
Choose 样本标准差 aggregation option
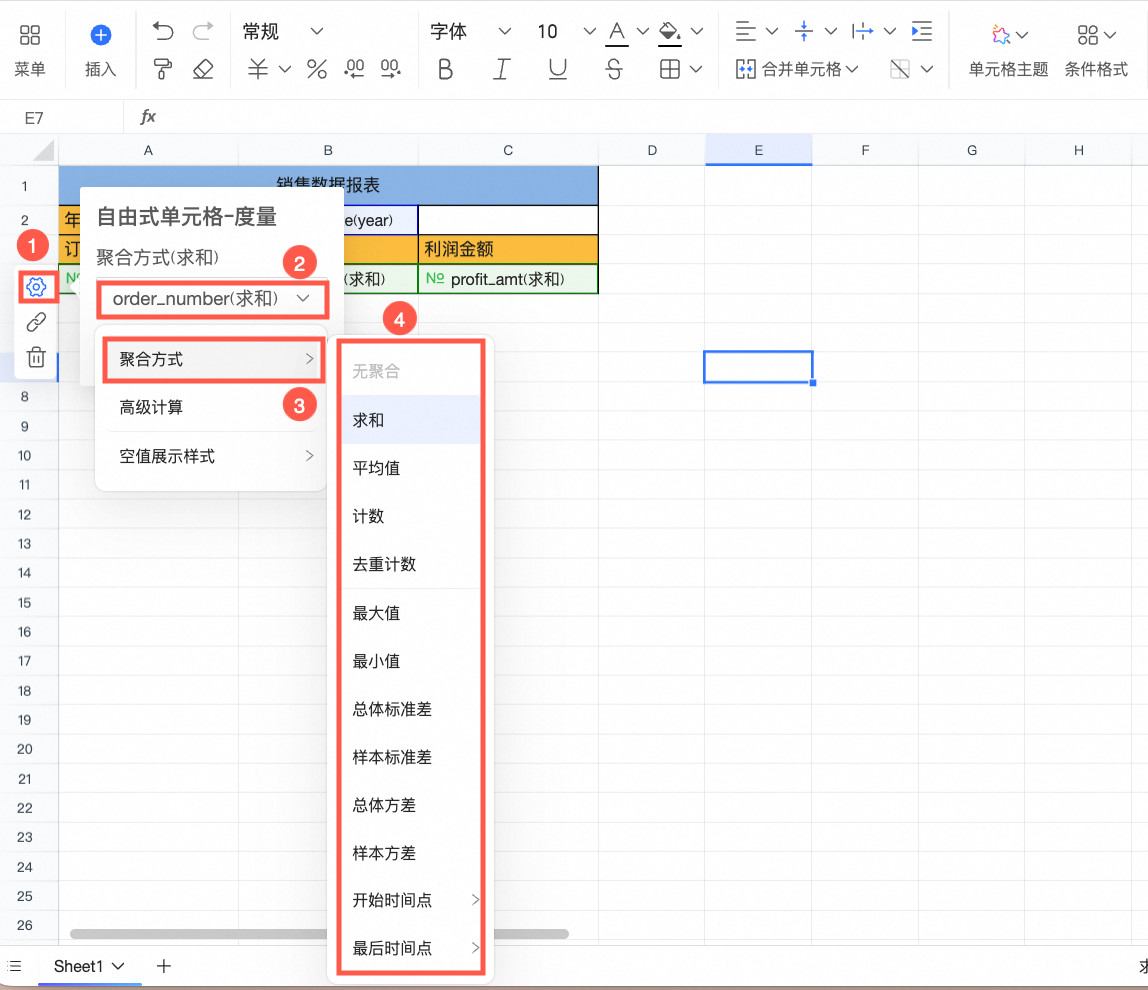410,757
